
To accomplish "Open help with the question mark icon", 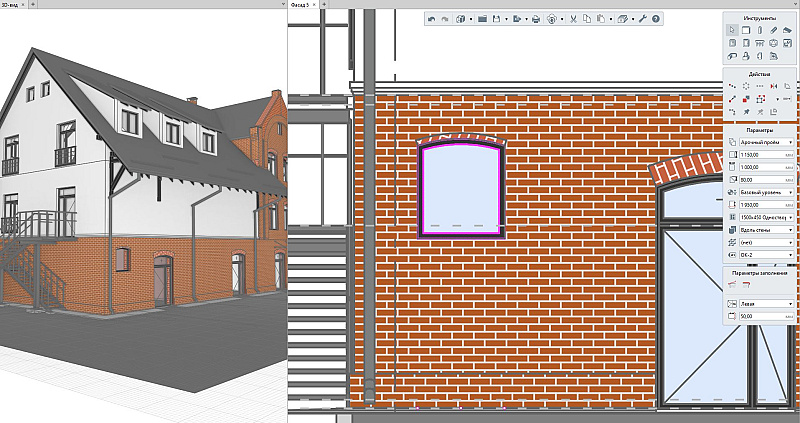I will 656,19.
